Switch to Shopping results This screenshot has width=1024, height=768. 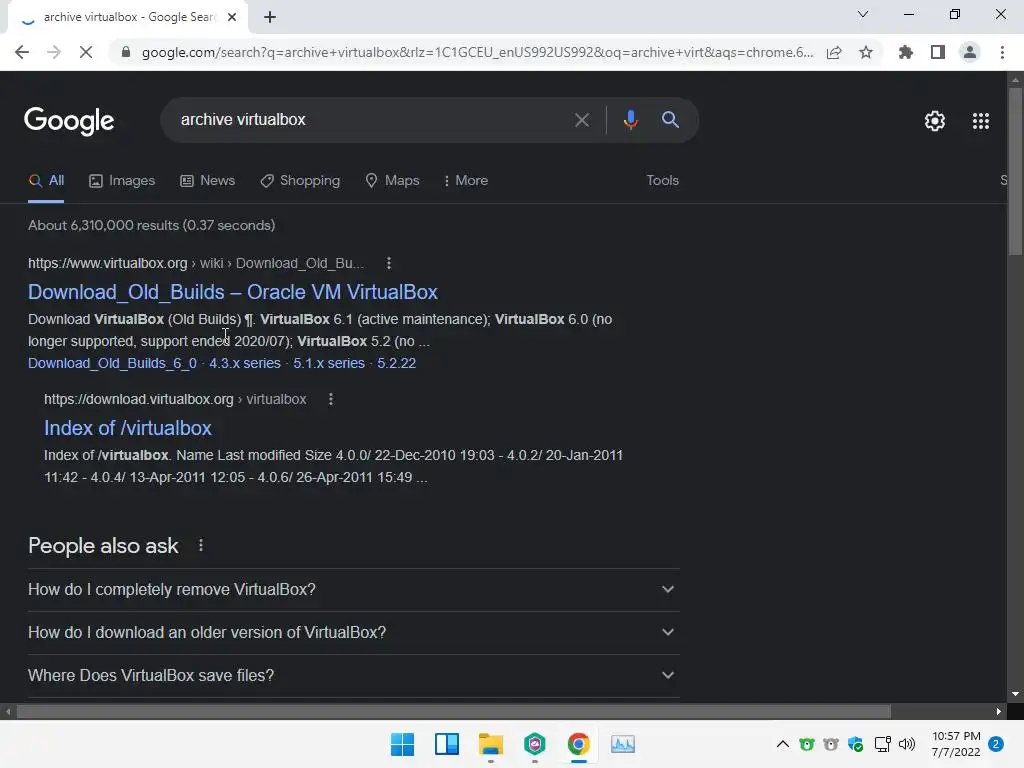point(300,181)
